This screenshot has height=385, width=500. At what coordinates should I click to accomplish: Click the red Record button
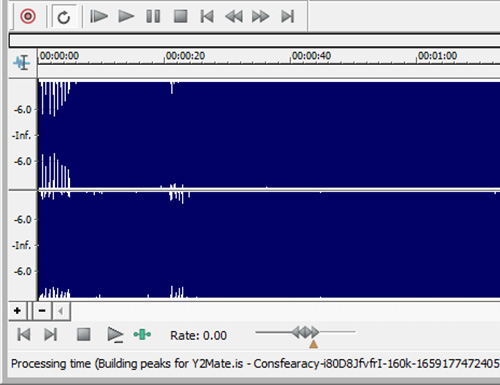coord(28,16)
